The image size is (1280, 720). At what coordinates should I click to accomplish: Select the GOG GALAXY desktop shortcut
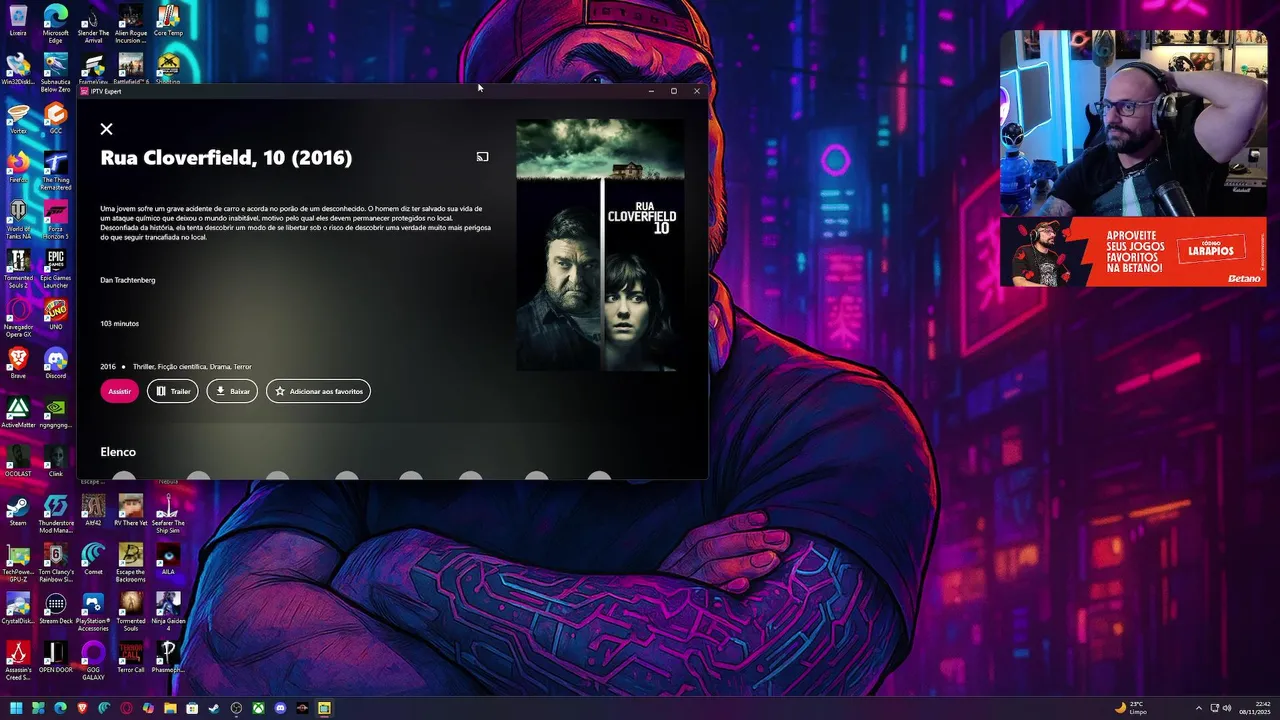(x=93, y=661)
